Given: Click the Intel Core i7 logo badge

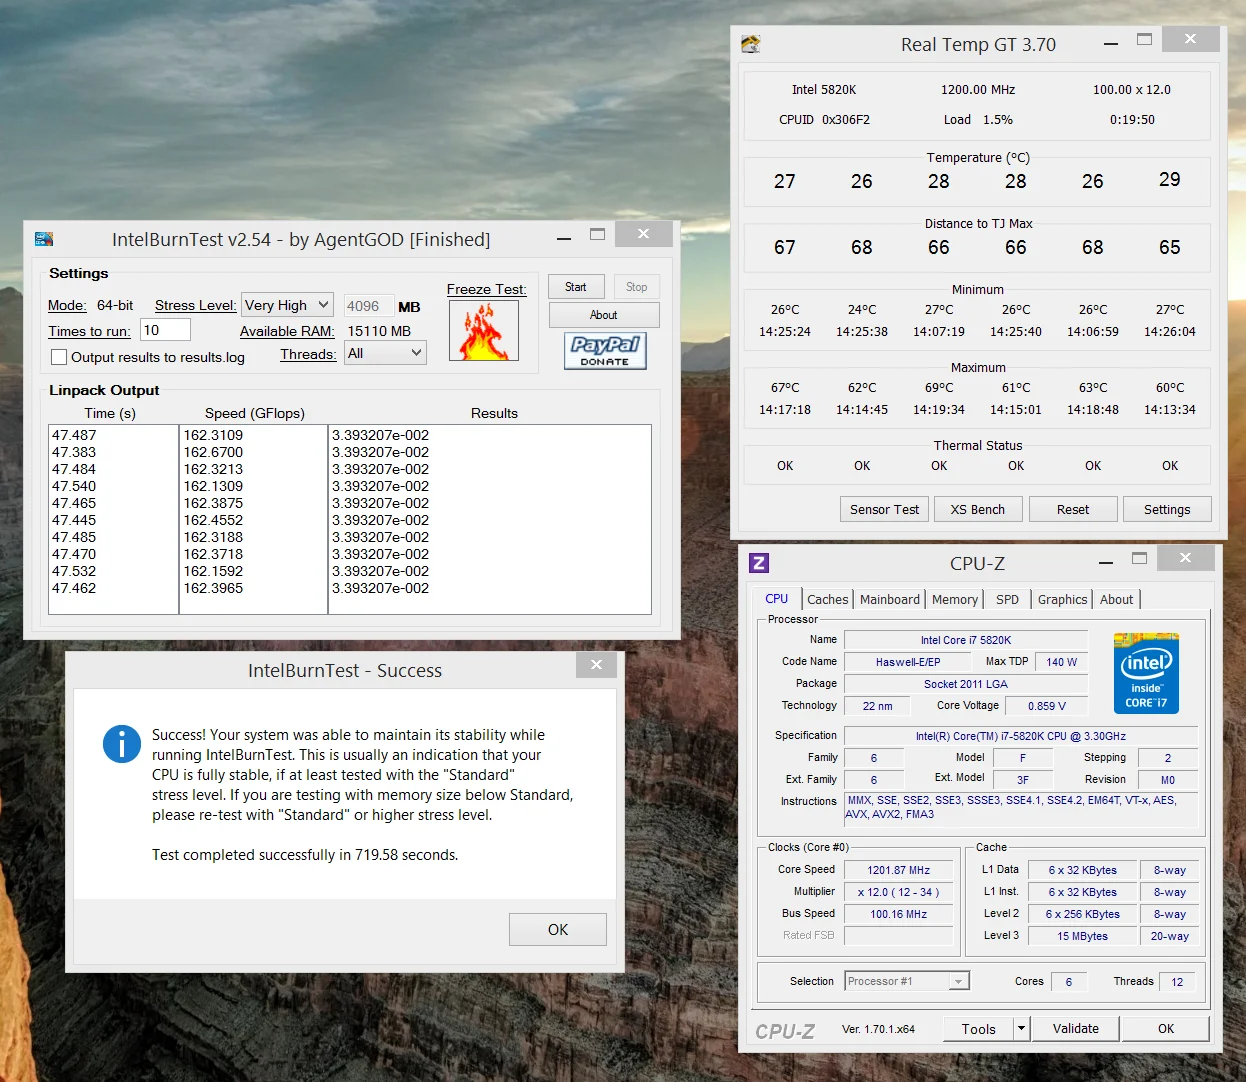Looking at the screenshot, I should [1146, 673].
